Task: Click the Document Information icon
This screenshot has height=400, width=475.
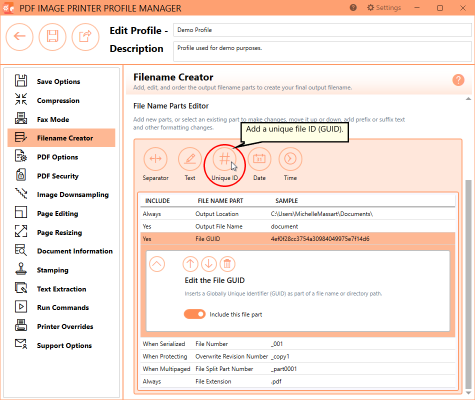Action: pyautogui.click(x=21, y=250)
